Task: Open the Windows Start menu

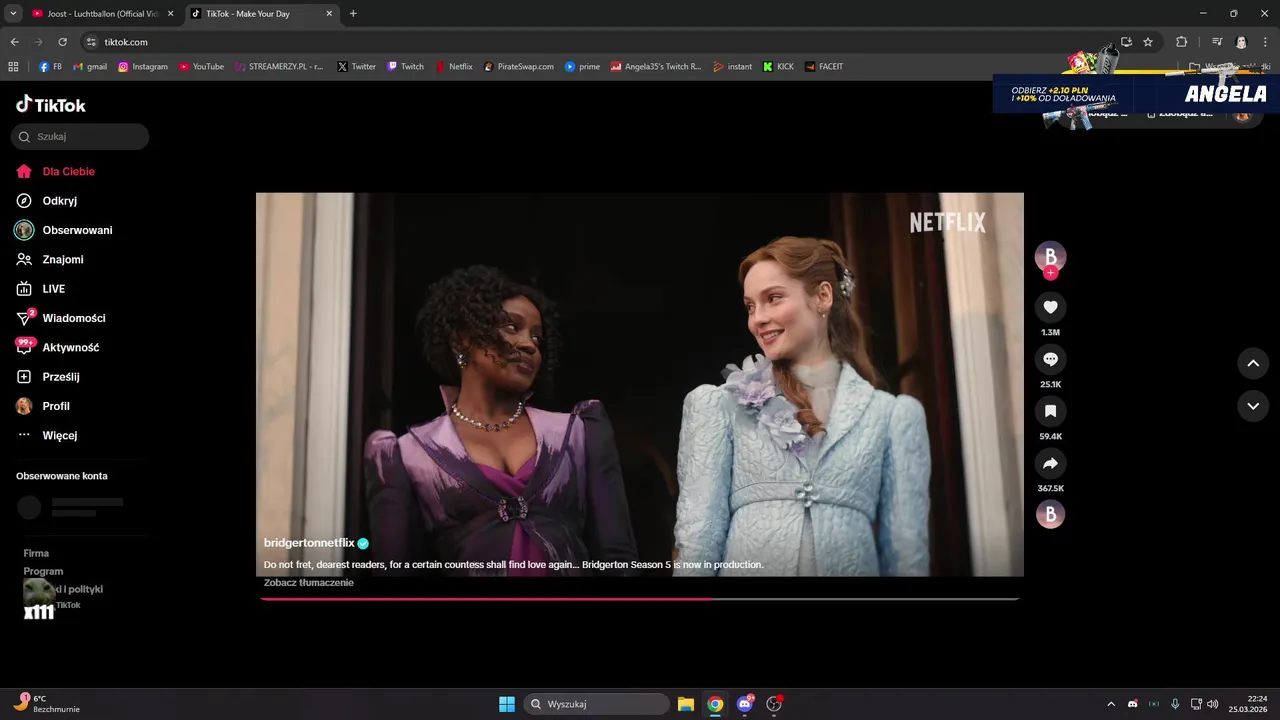Action: pos(507,704)
